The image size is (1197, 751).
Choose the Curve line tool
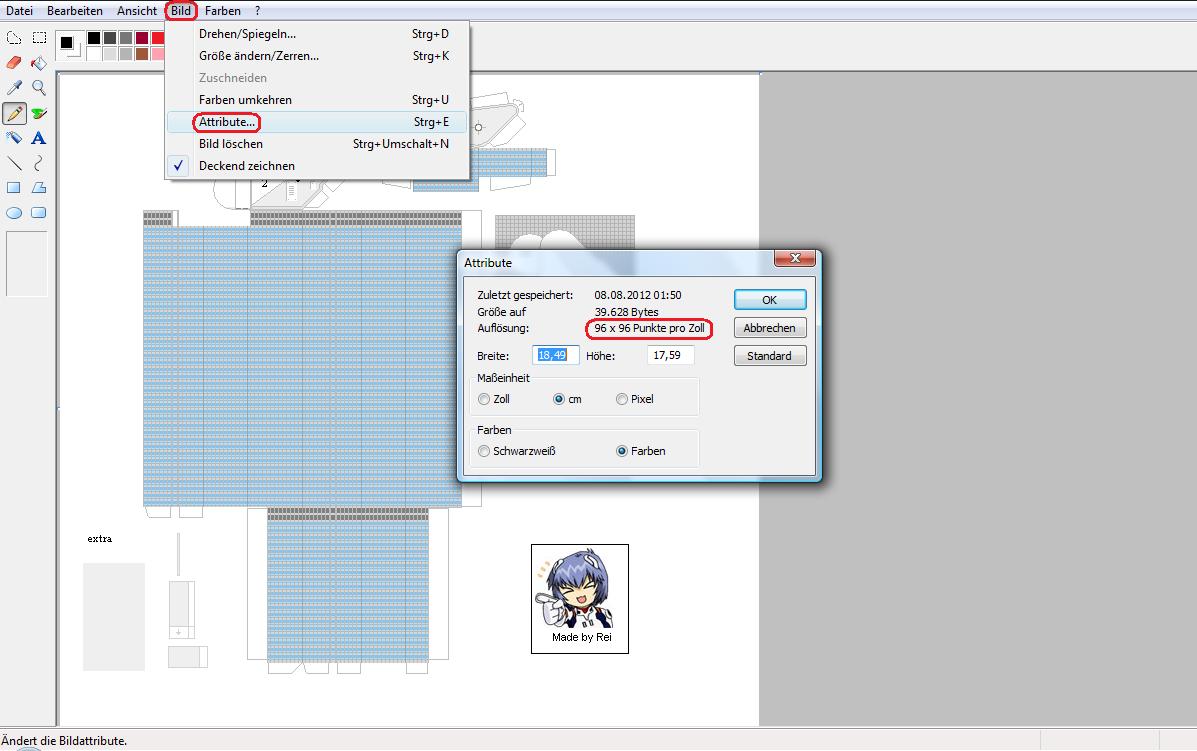pos(39,163)
